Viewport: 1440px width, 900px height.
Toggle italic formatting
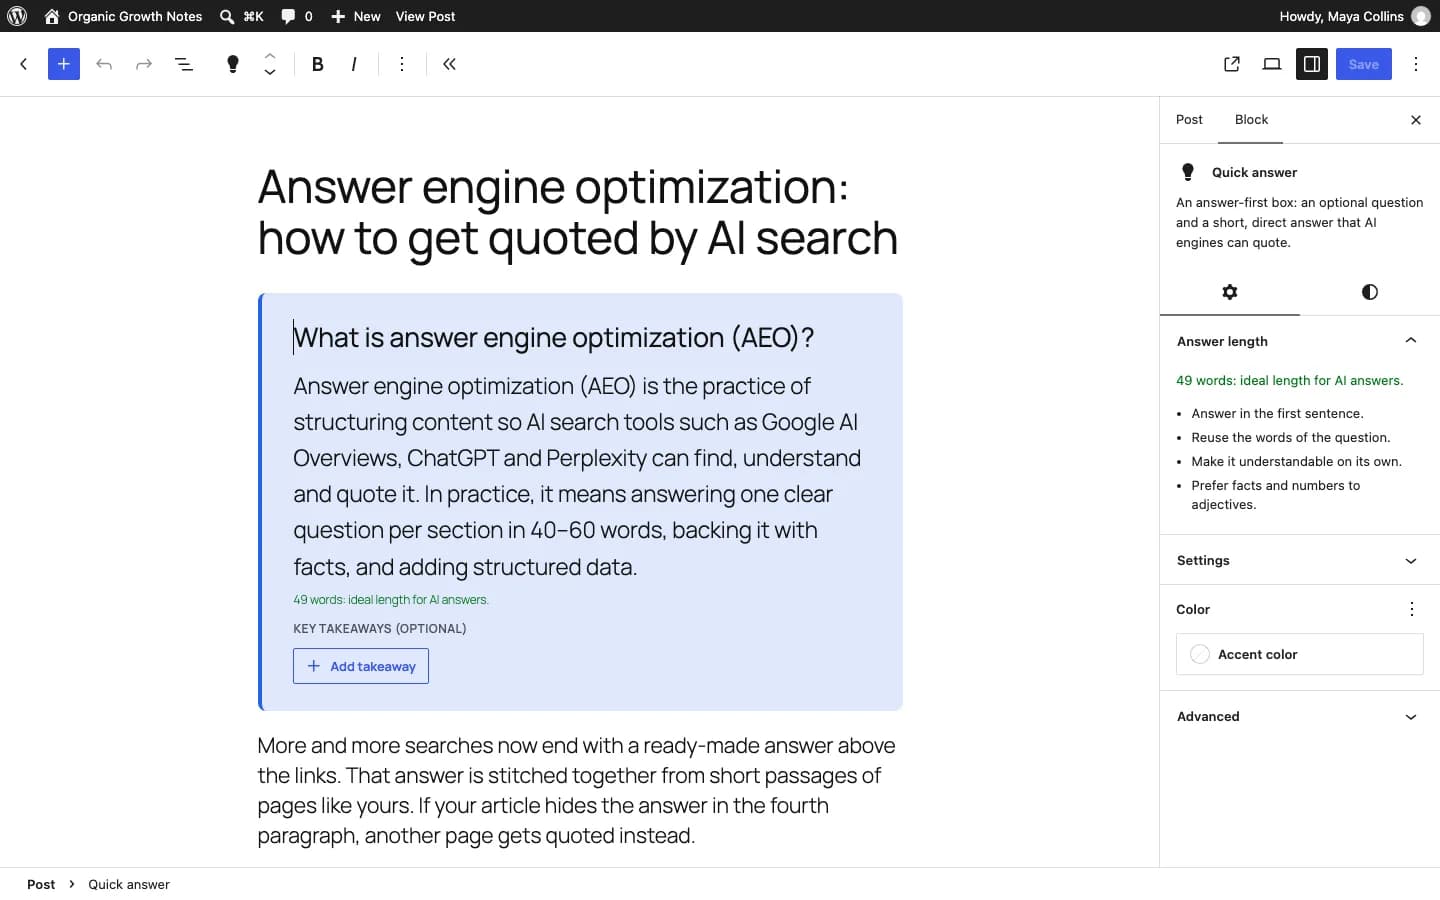pos(354,64)
